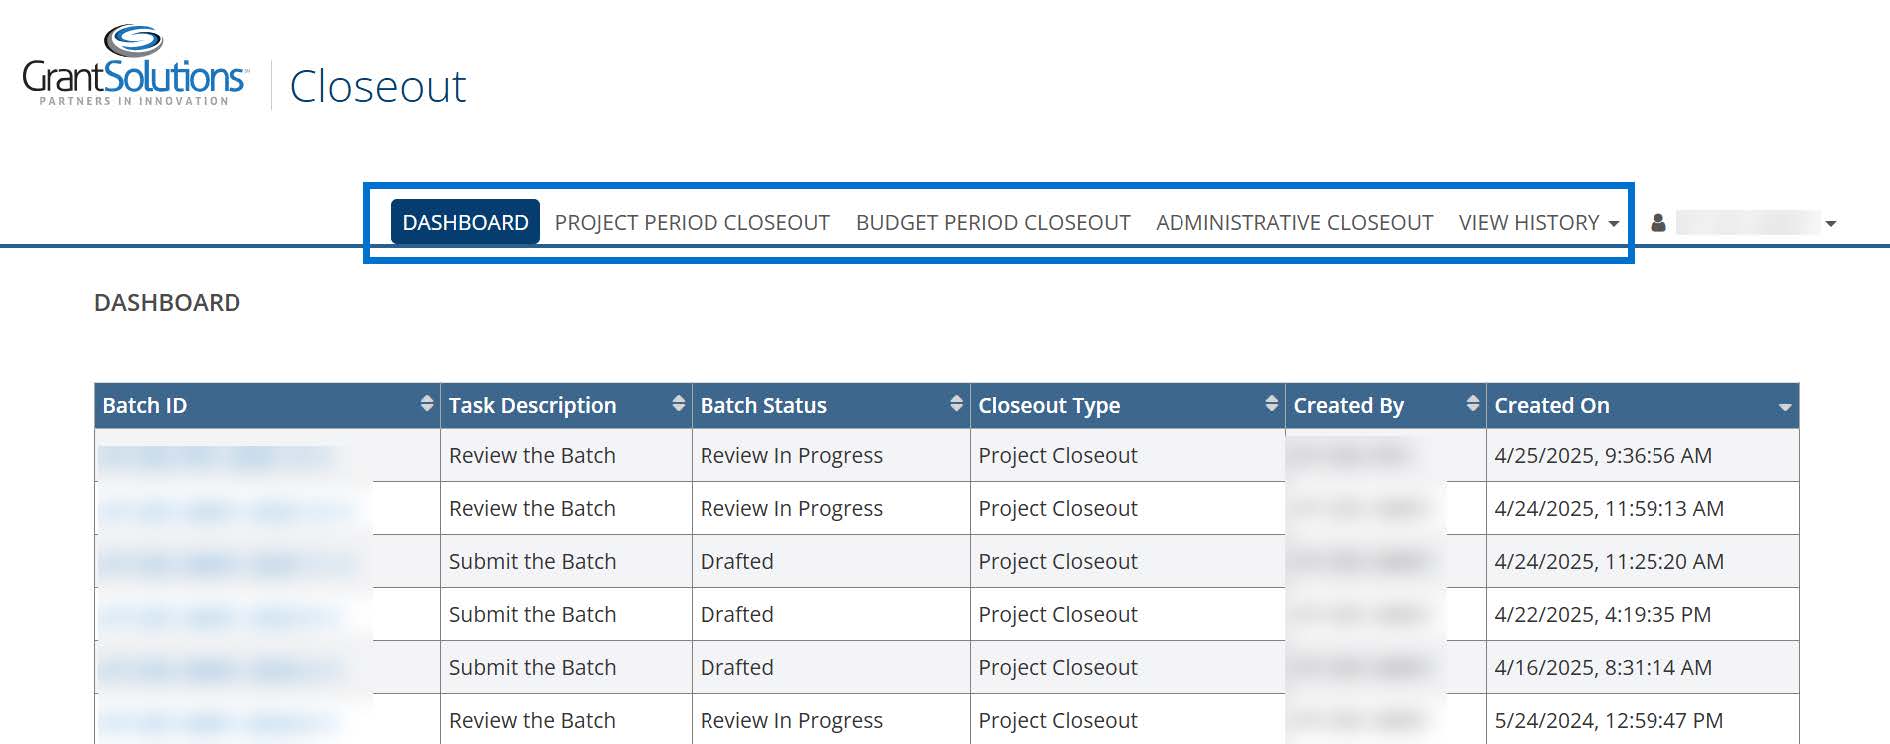The width and height of the screenshot is (1890, 744).
Task: Select the Administrative Closeout tab
Action: [x=1294, y=223]
